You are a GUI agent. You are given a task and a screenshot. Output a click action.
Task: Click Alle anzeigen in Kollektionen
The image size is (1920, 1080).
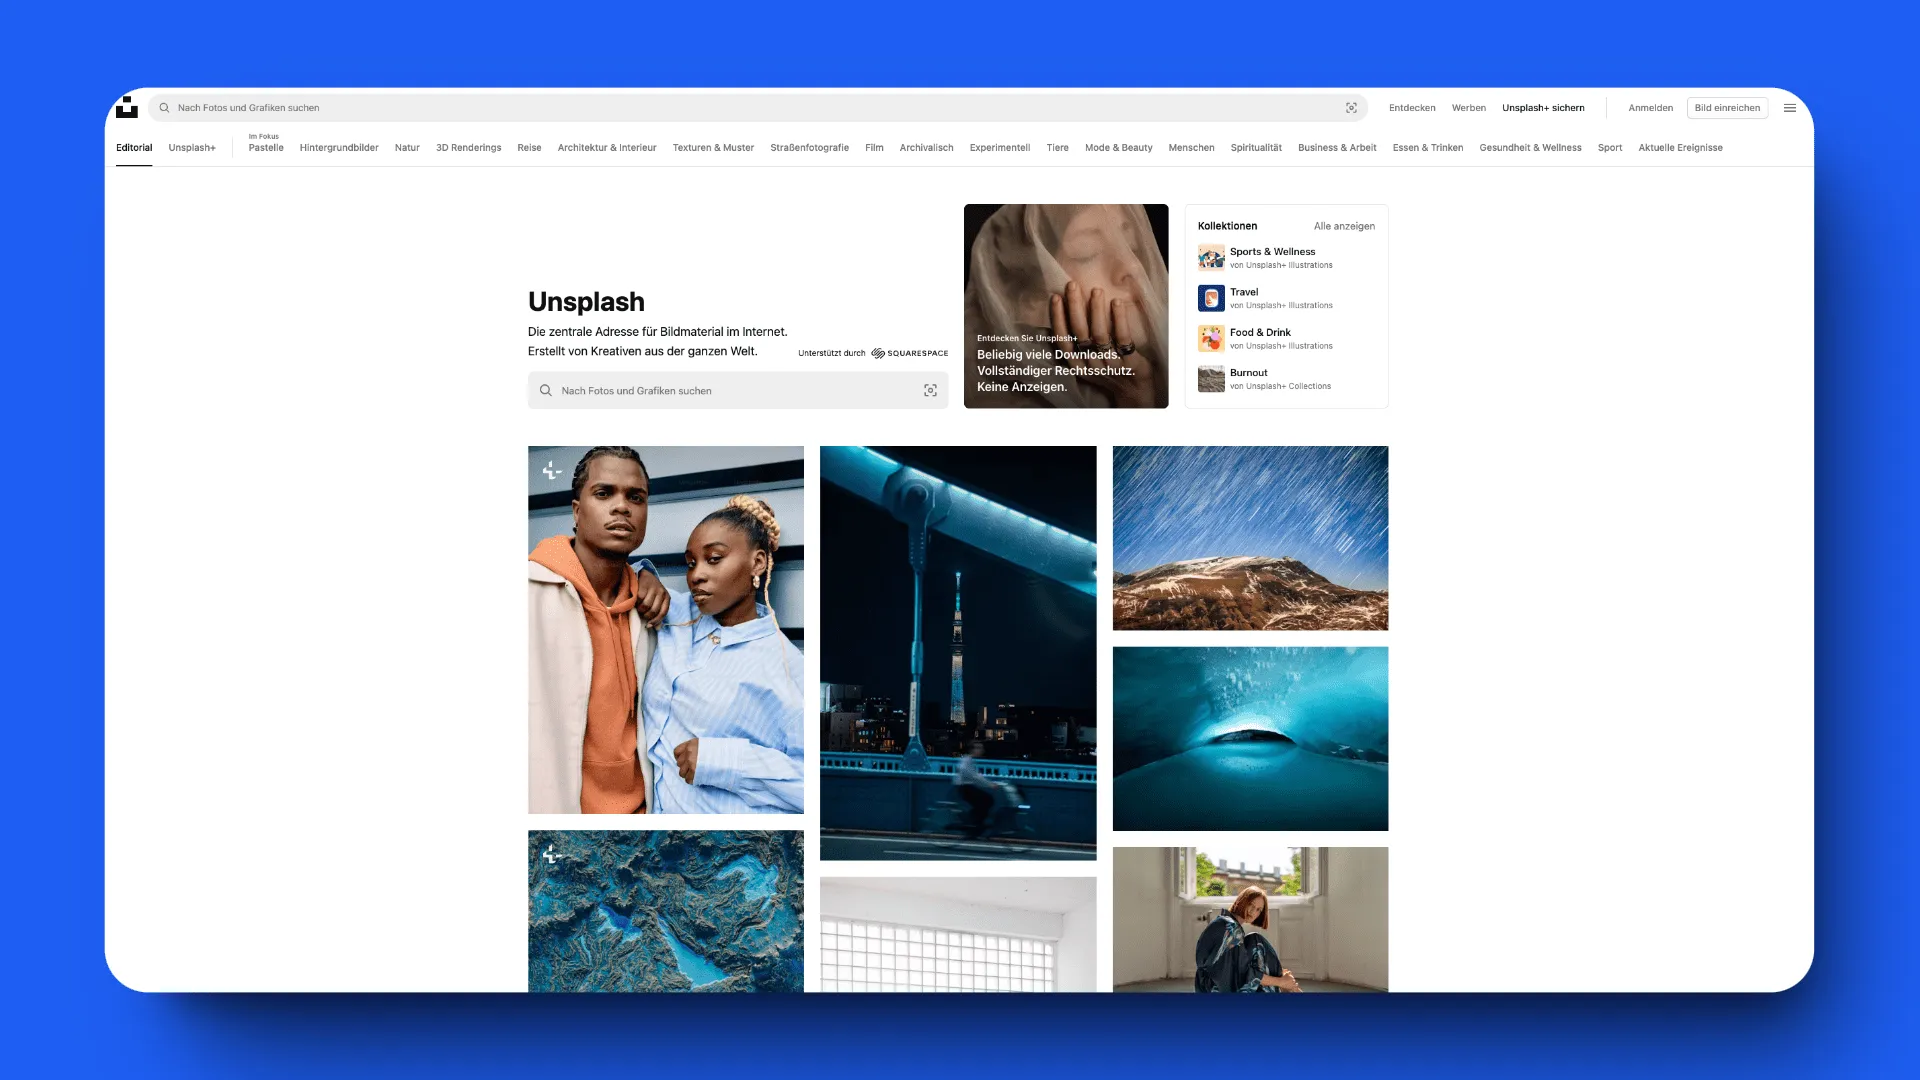click(1344, 226)
